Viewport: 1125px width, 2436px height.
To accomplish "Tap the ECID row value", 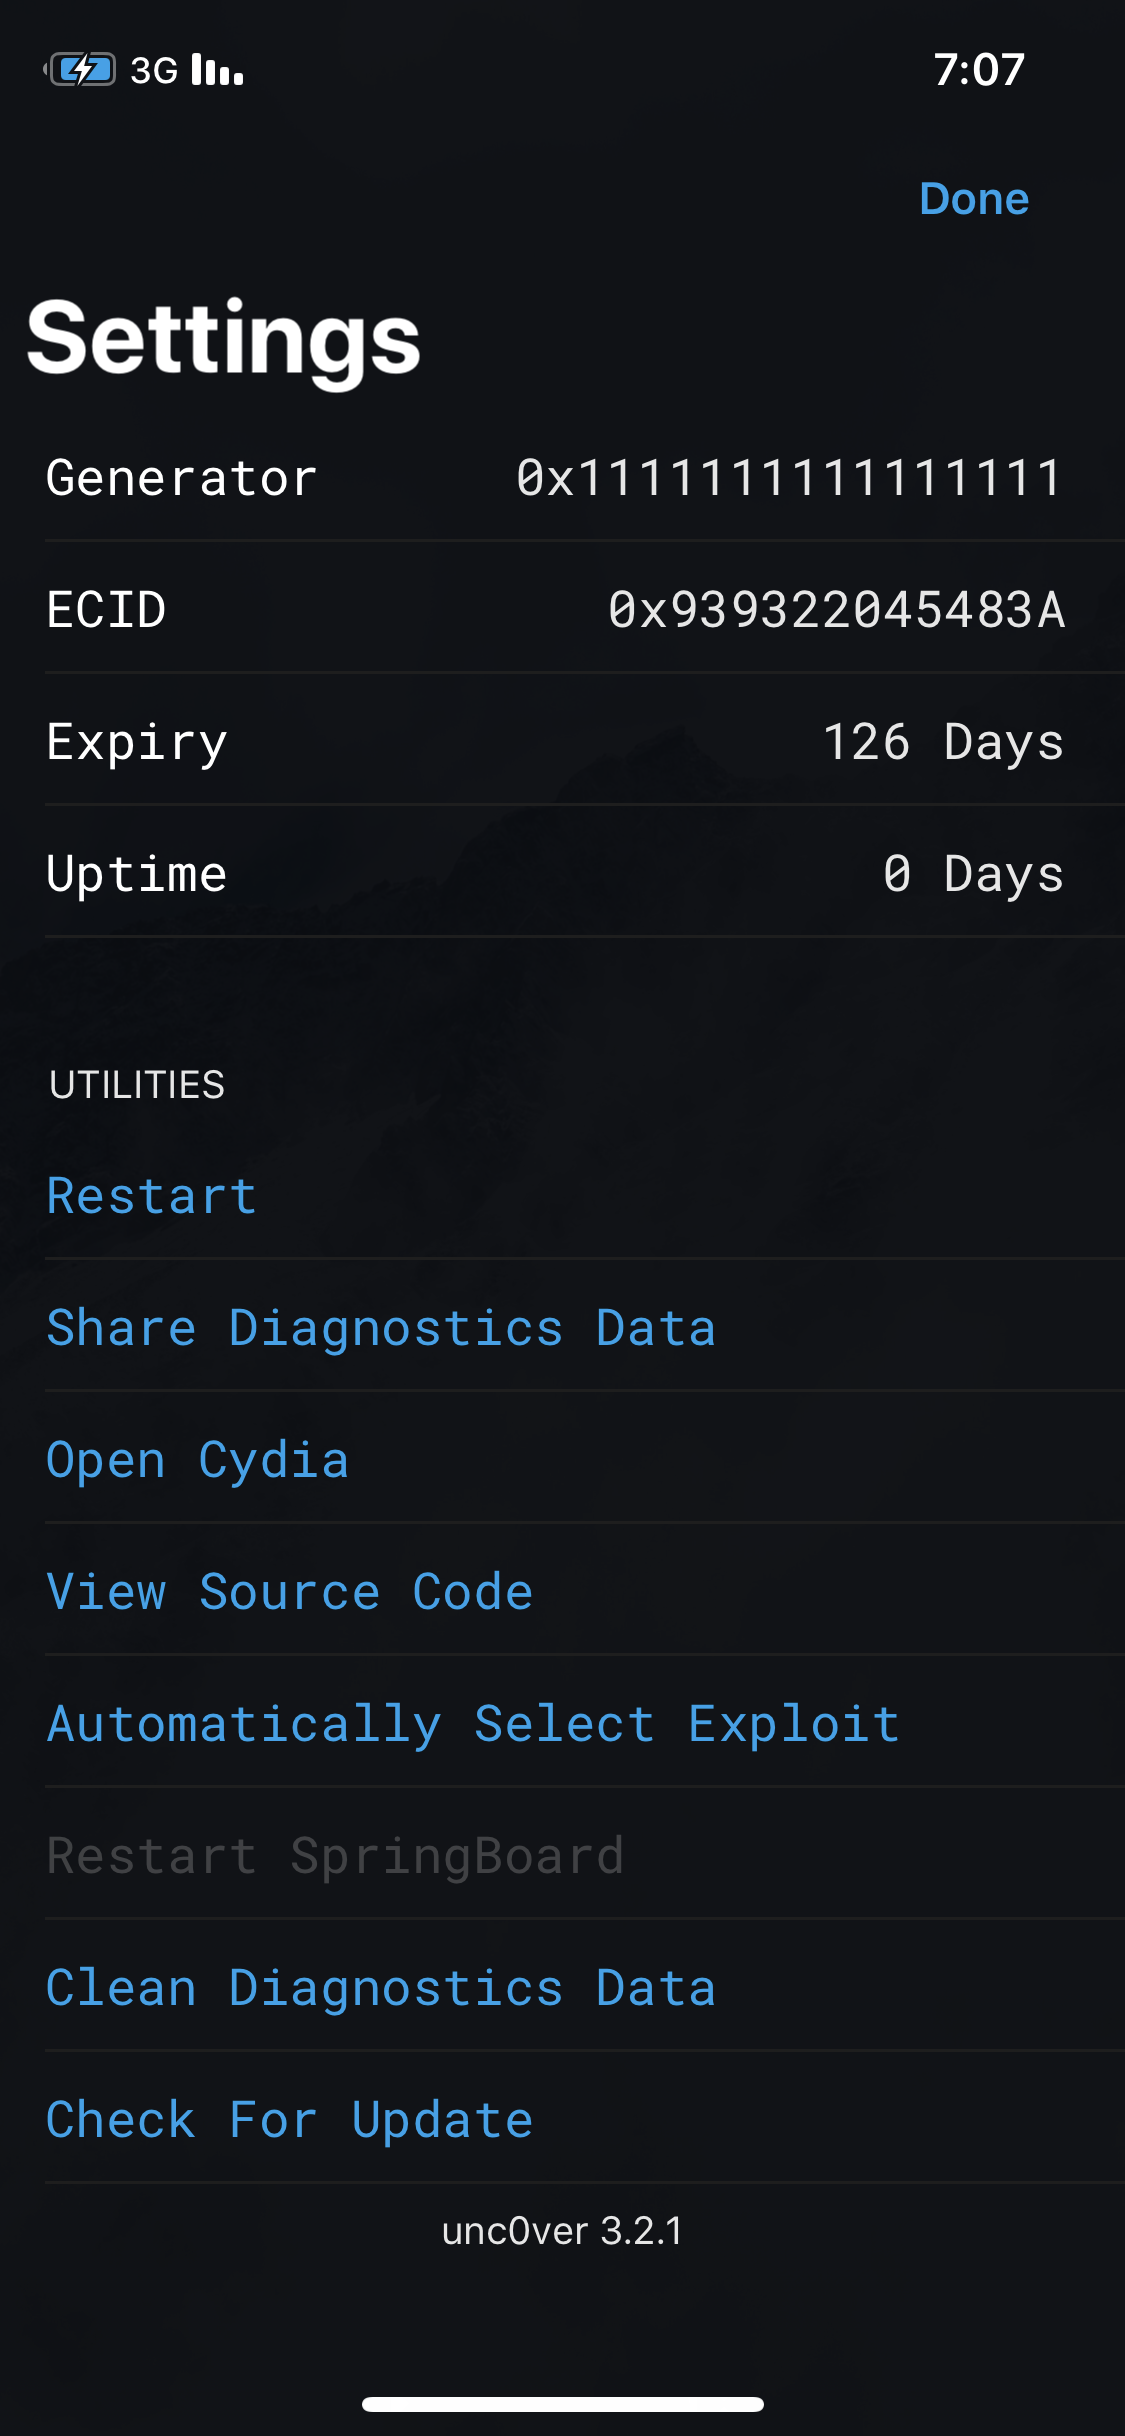I will 836,610.
